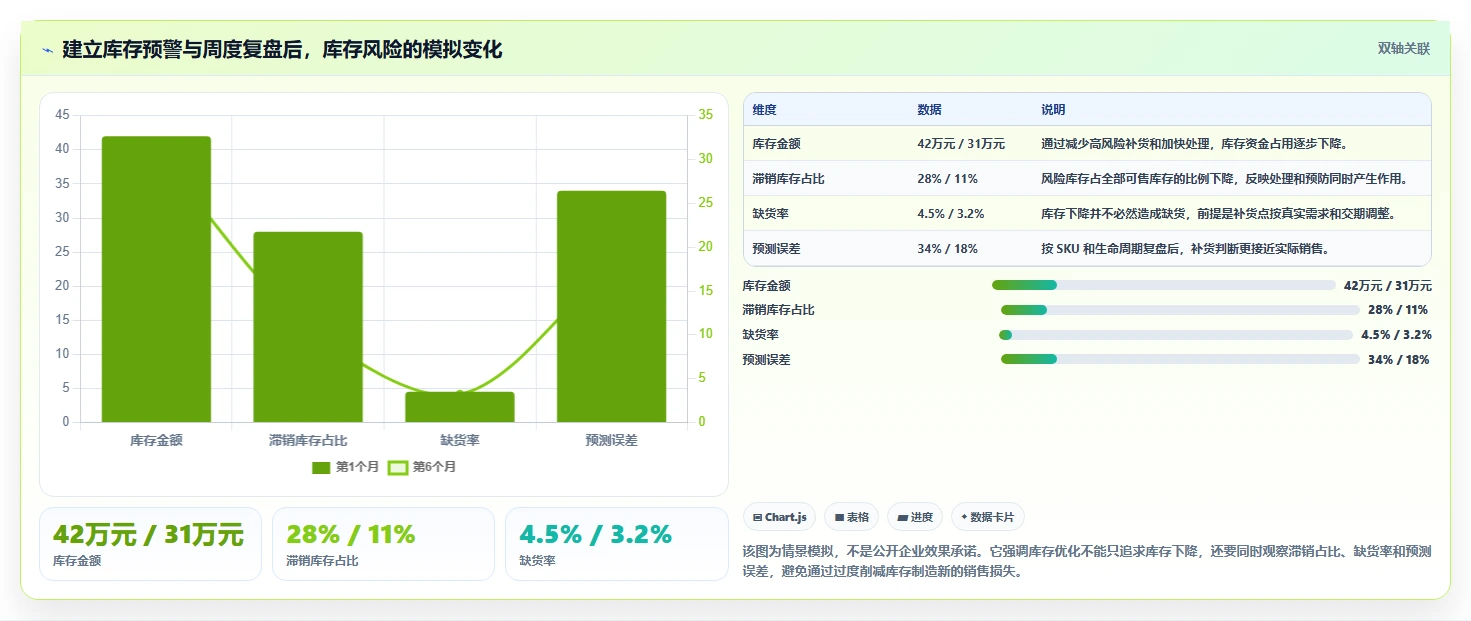Click 缺货率 in the table's third row
Viewport: 1471px width, 621px height.
[x=771, y=214]
